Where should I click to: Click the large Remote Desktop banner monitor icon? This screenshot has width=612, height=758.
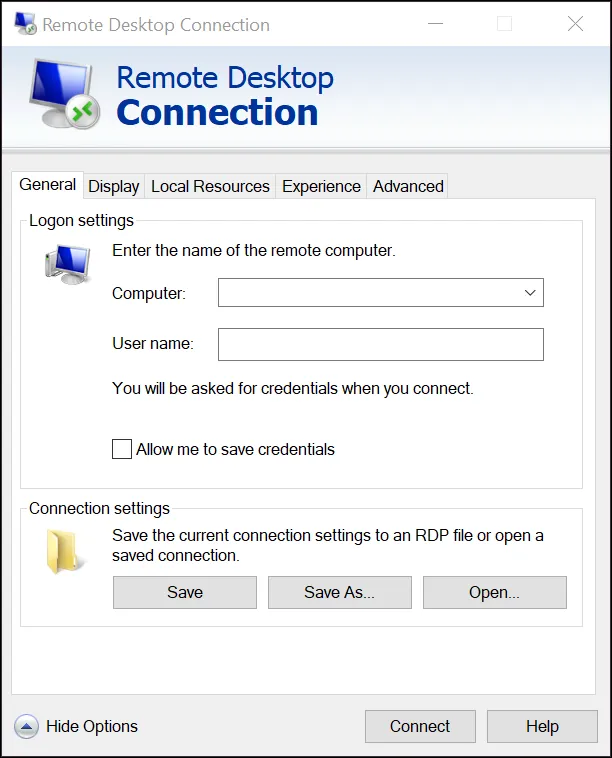click(x=65, y=94)
